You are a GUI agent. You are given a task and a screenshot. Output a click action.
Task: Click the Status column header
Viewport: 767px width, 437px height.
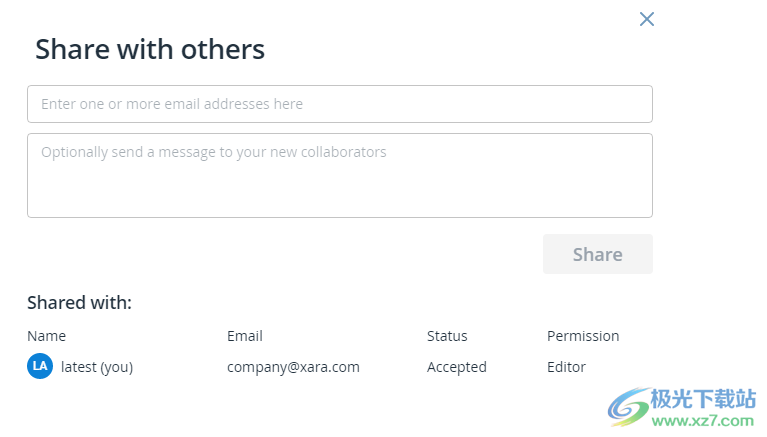click(447, 336)
